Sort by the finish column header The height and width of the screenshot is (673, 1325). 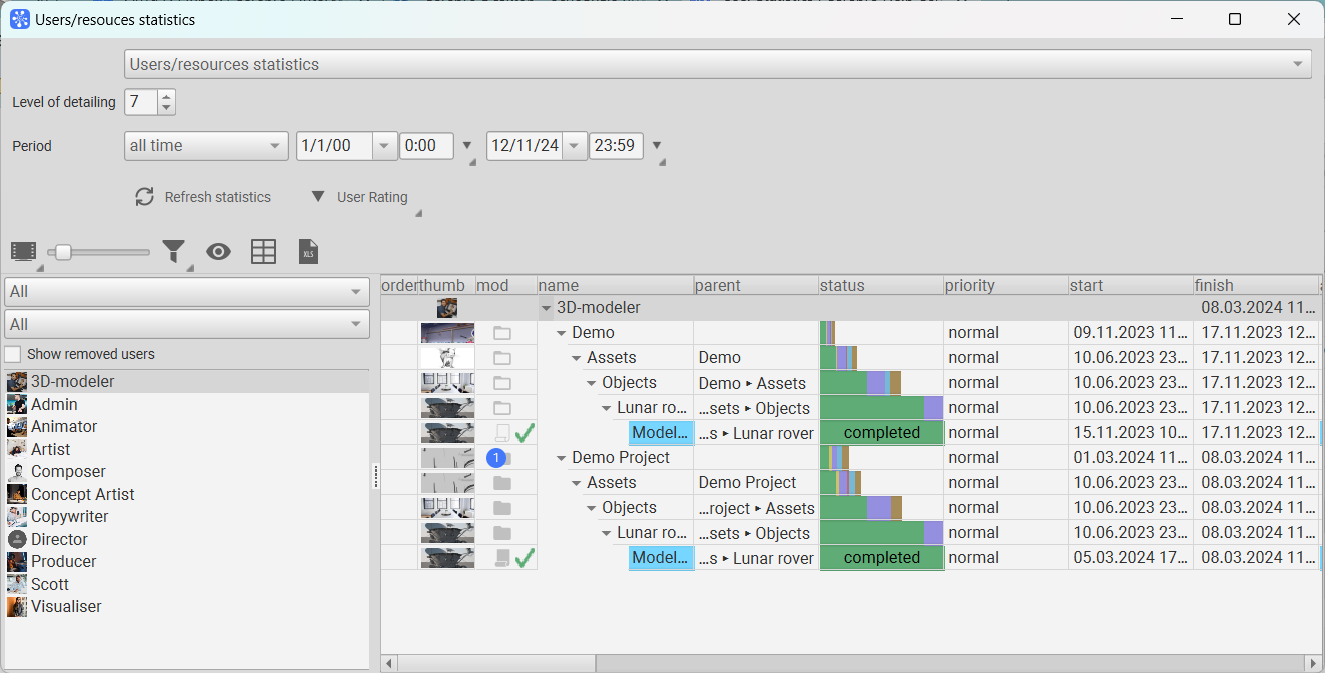(1258, 285)
